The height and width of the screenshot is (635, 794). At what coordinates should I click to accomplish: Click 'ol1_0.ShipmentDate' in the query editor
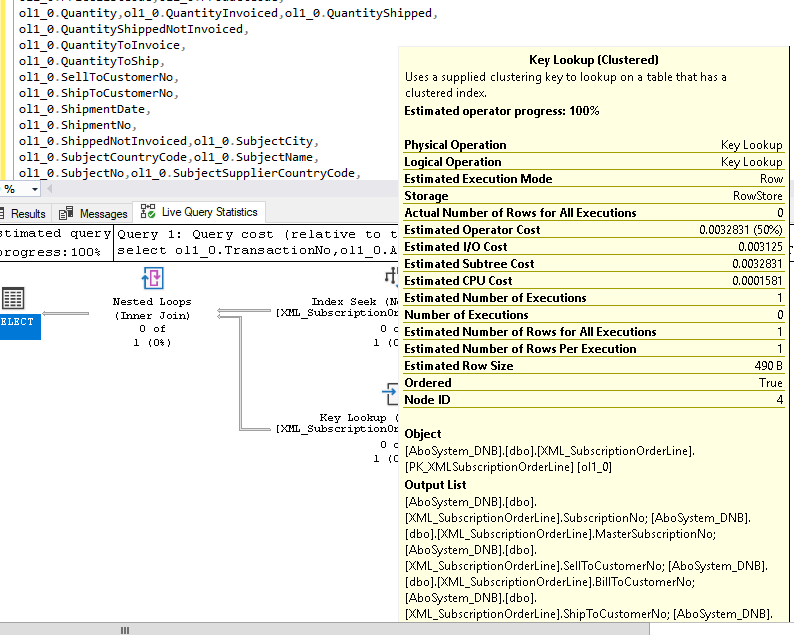click(82, 109)
